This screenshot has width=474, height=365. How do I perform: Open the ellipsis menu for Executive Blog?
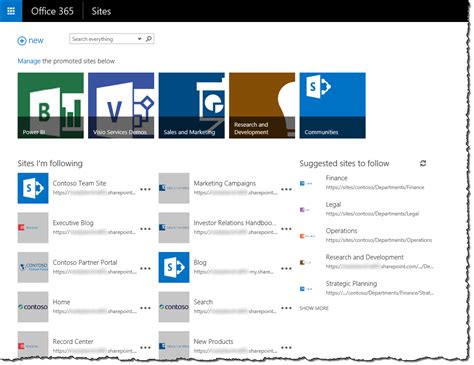pos(145,229)
